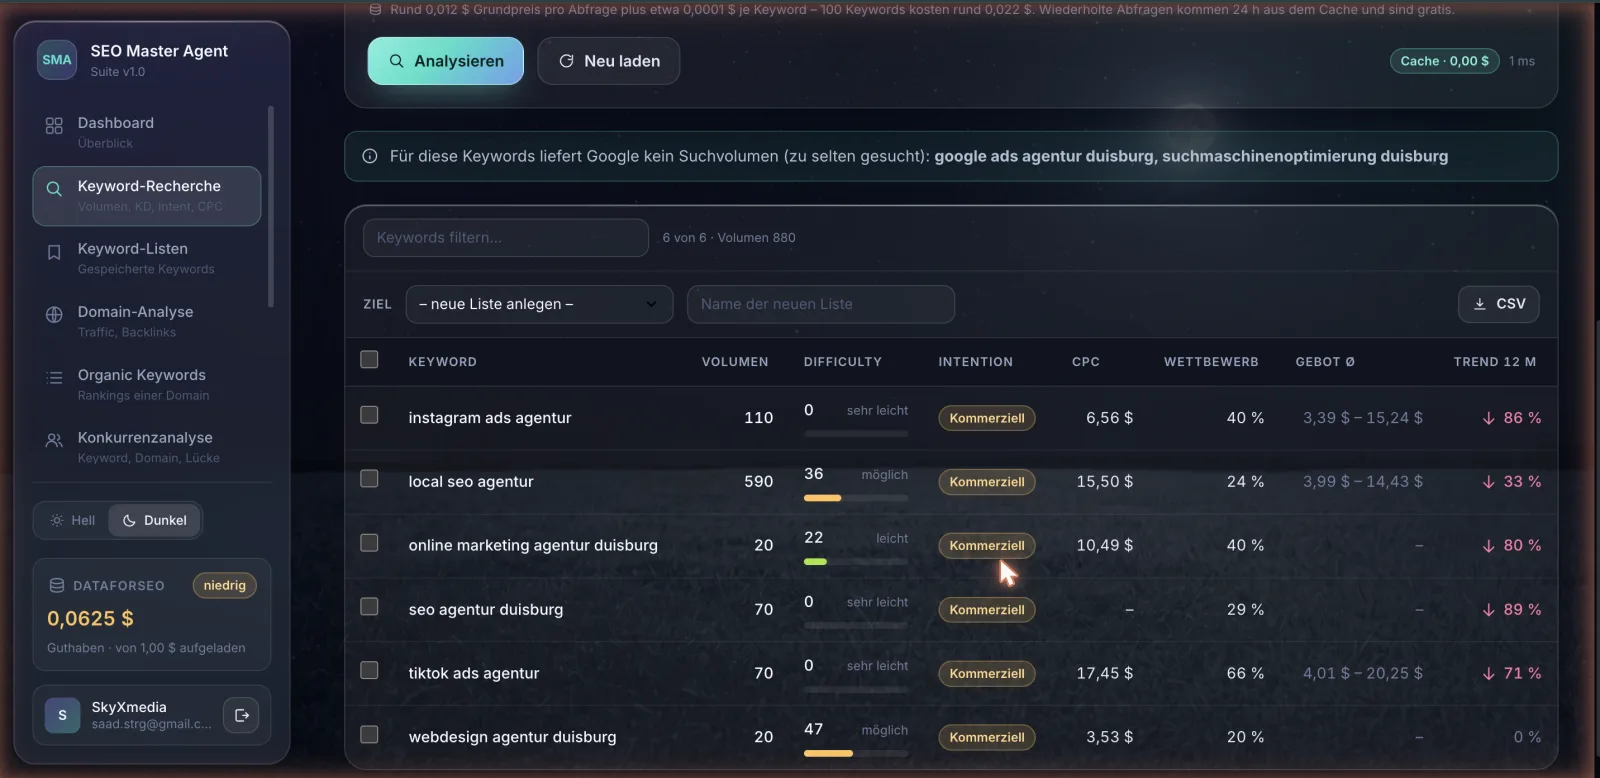Export keywords with the CSV button
This screenshot has width=1600, height=778.
(x=1499, y=304)
